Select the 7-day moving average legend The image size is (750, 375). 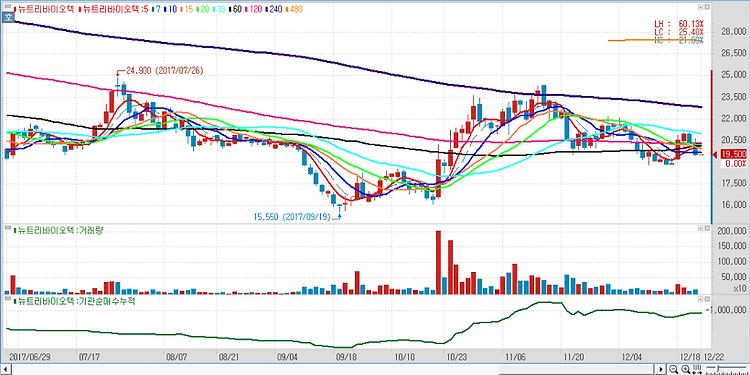point(156,9)
